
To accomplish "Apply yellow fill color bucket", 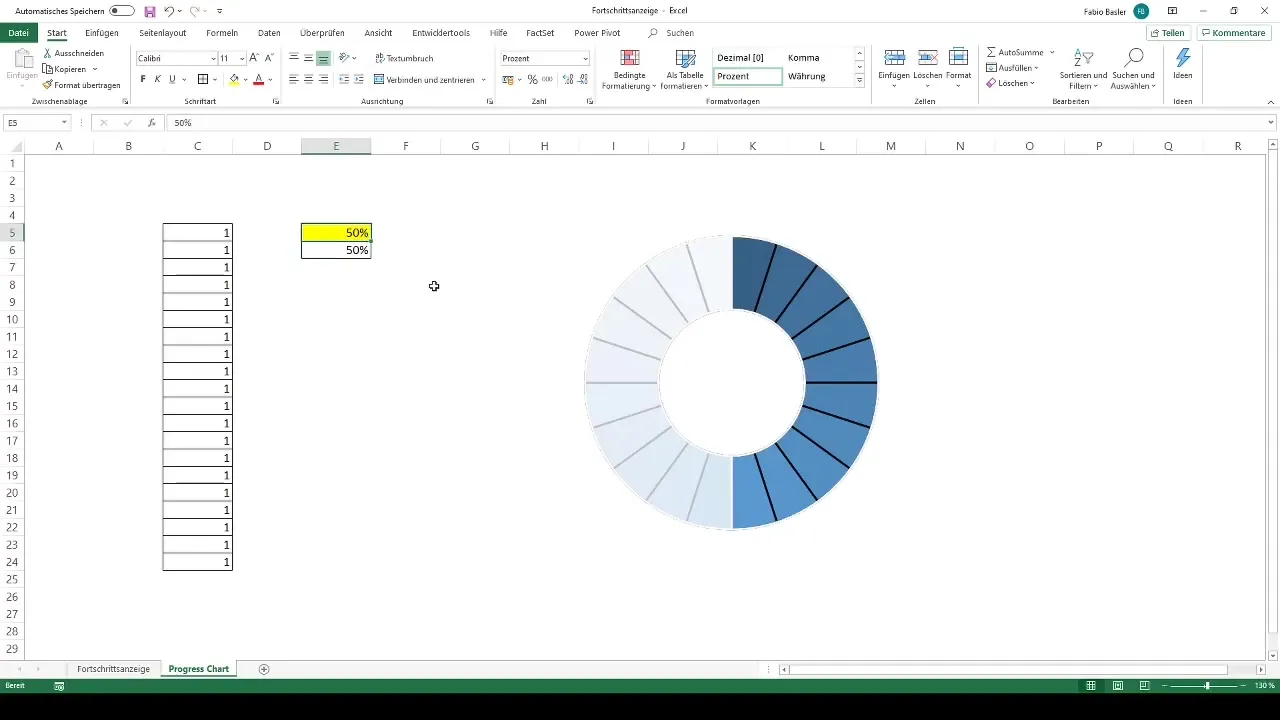I will pos(234,79).
